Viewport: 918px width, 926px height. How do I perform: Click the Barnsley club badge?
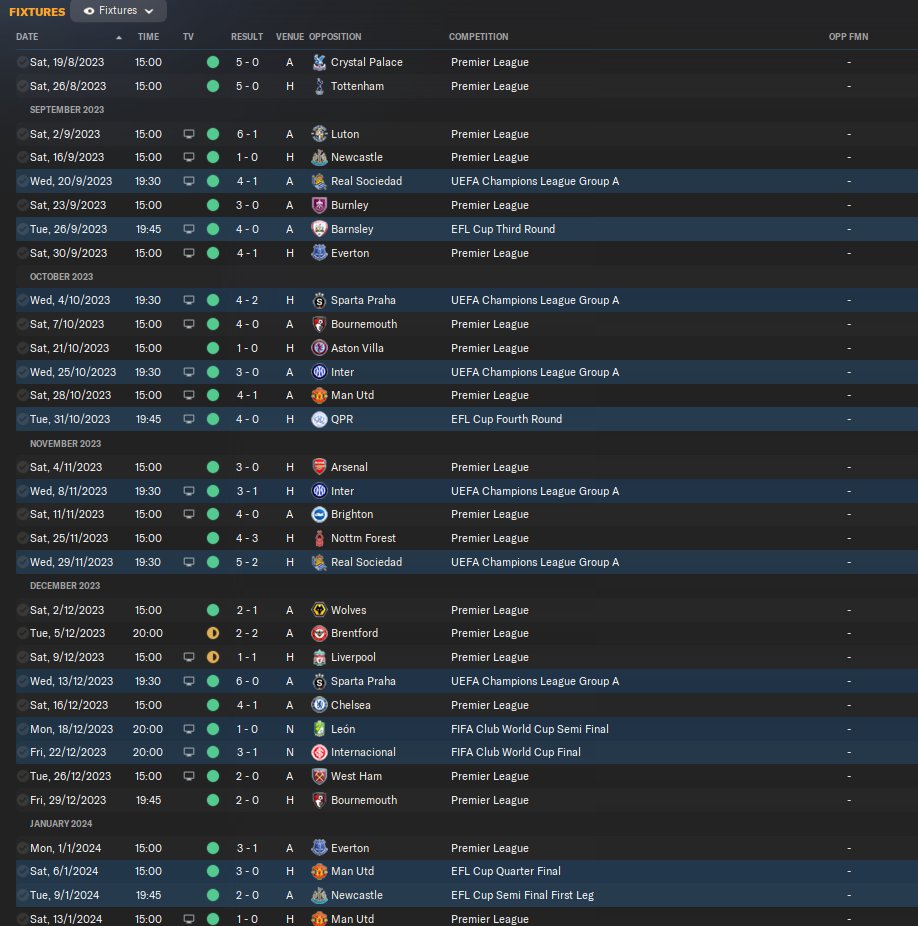coord(319,229)
